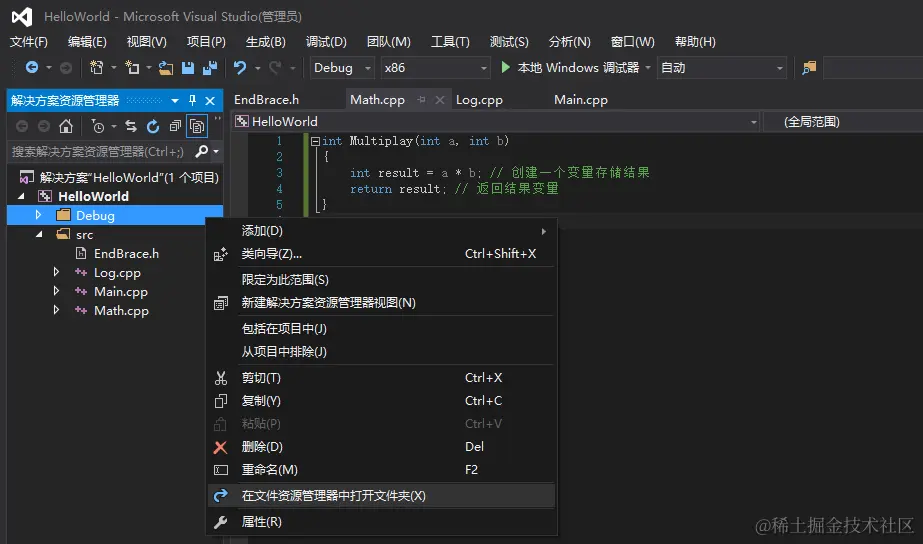
Task: Switch to the Log.cpp tab
Action: (x=479, y=100)
